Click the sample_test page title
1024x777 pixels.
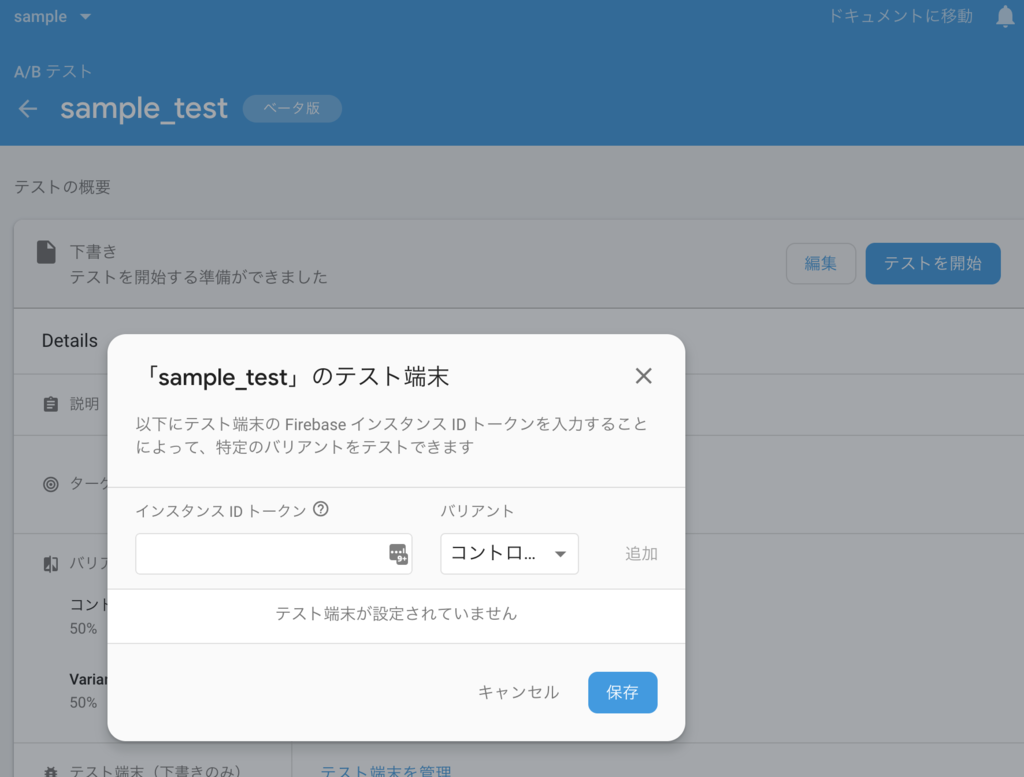pyautogui.click(x=144, y=108)
